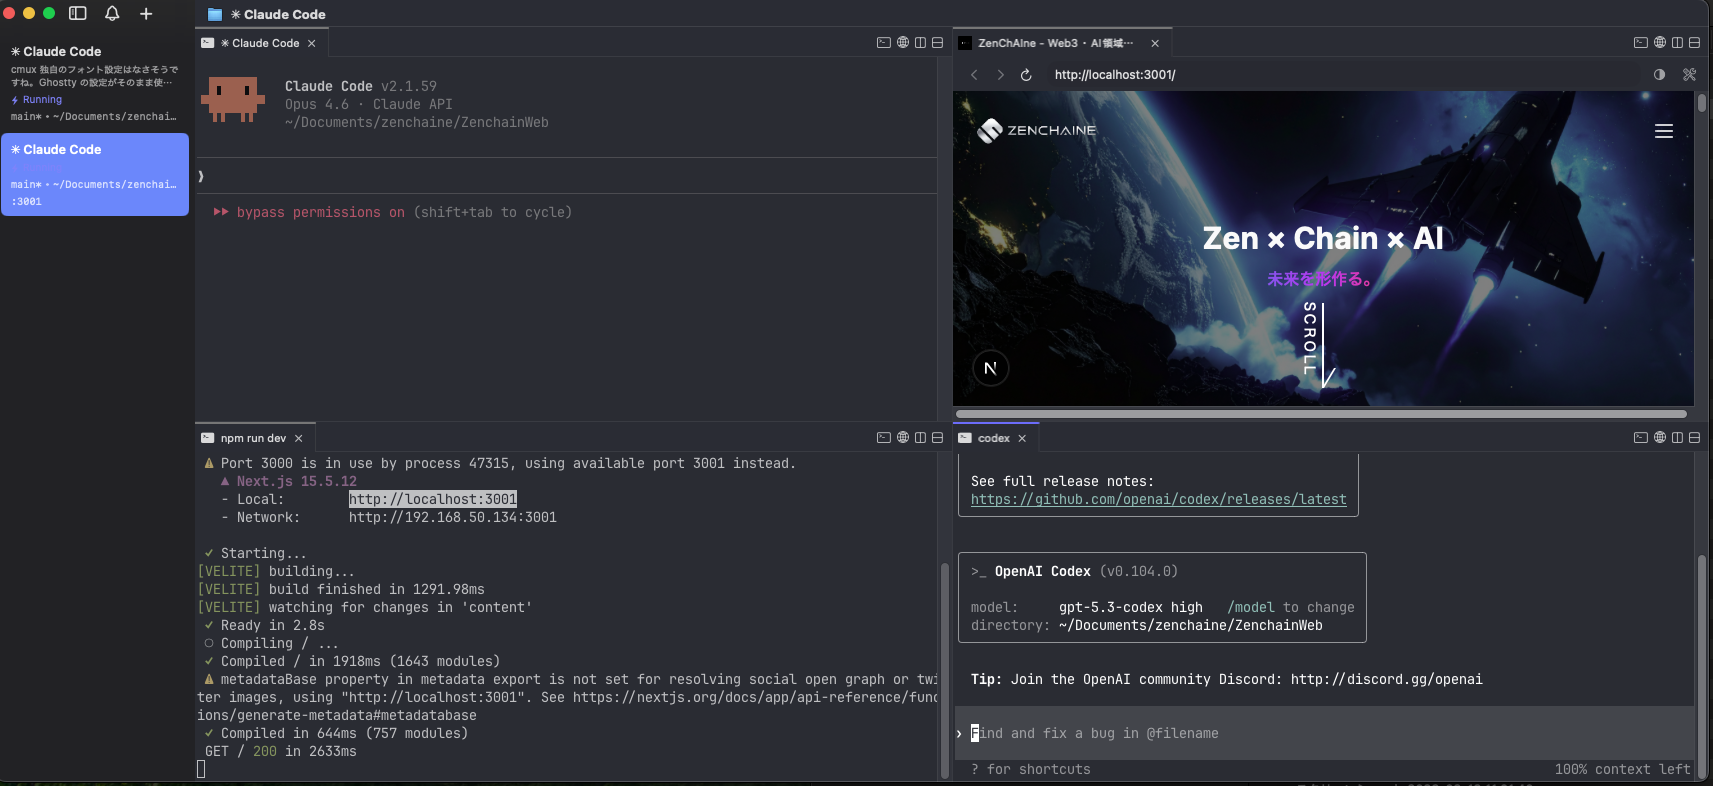Click globe browser icon in npm run dev pane
Screen dimensions: 1713x786
click(903, 438)
